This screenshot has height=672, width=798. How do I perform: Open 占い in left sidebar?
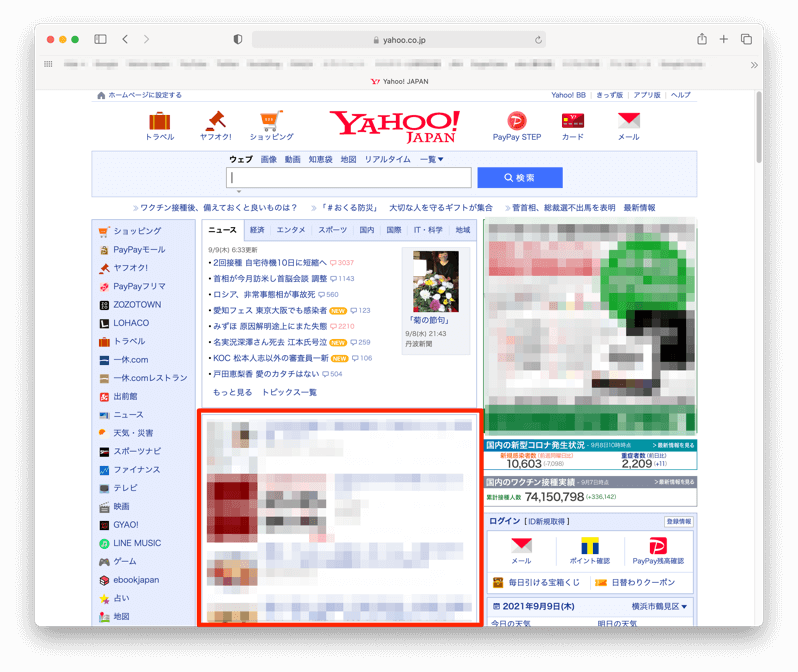121,598
